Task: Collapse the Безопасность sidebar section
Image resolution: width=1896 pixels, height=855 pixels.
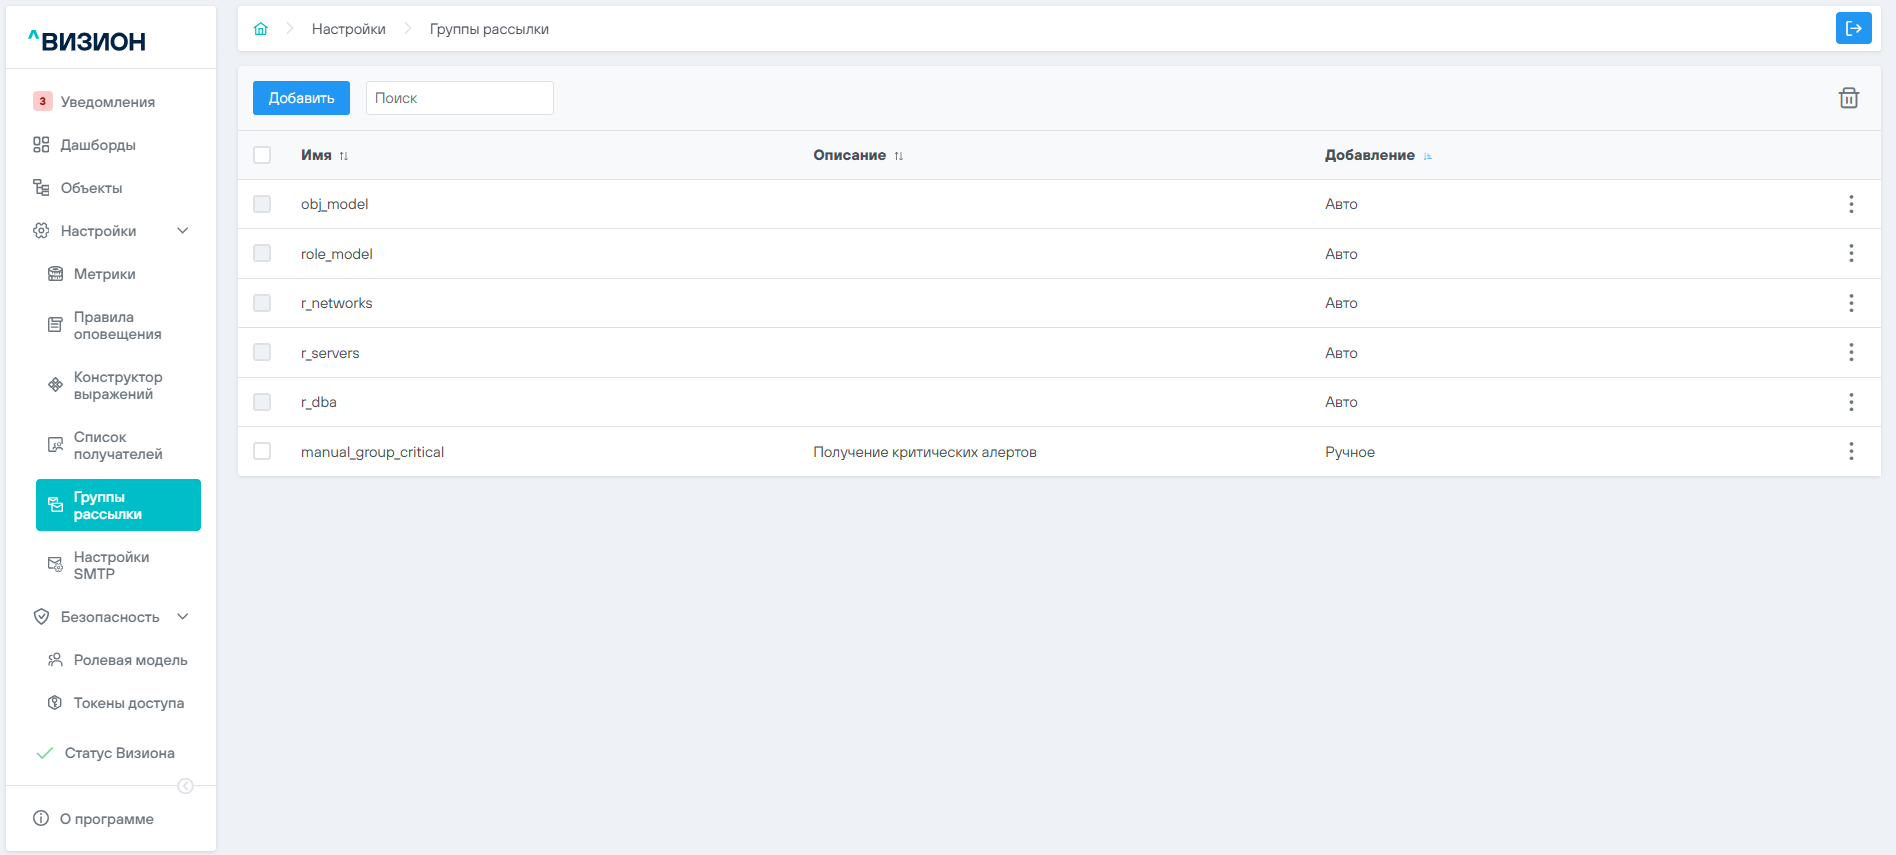Action: (183, 617)
